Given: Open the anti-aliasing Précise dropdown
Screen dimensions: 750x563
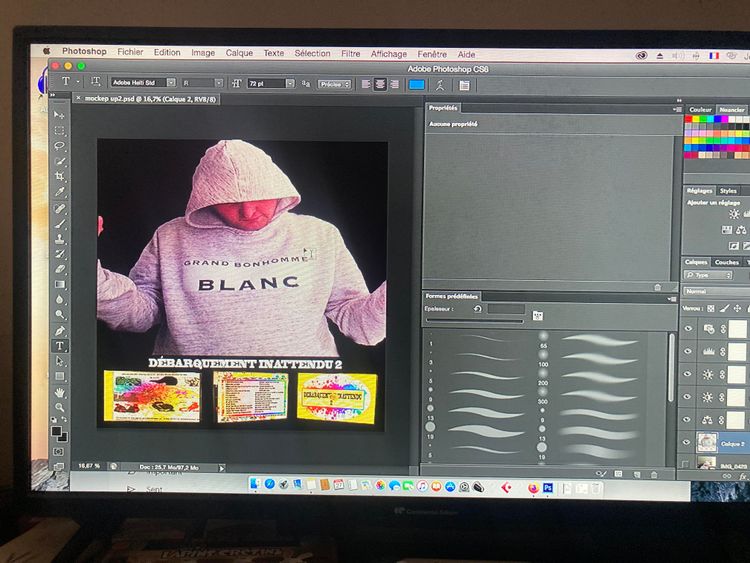Looking at the screenshot, I should click(335, 84).
